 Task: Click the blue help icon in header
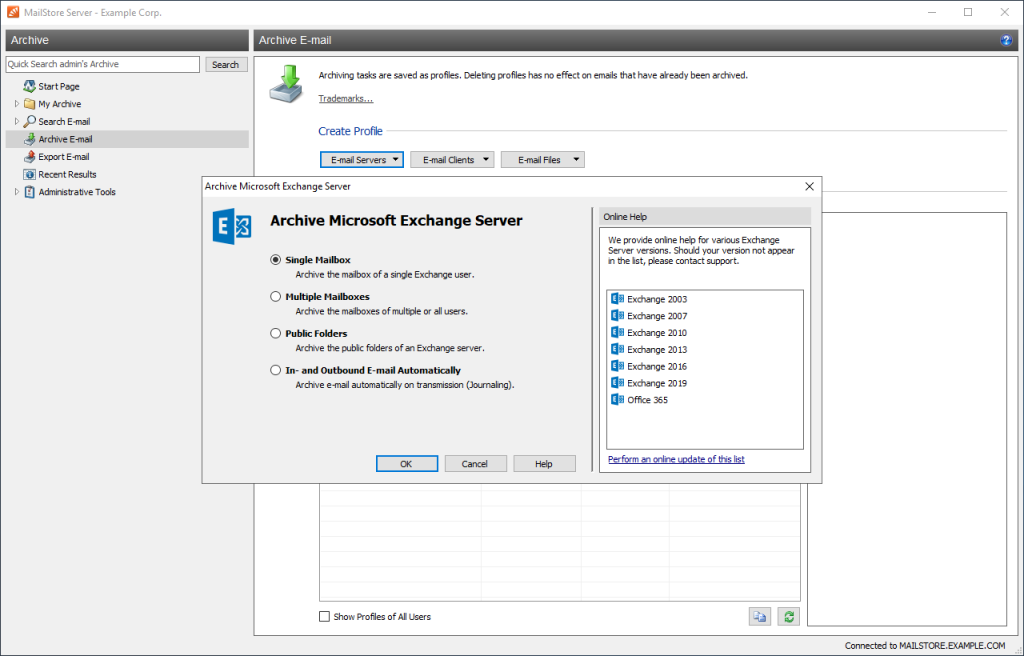click(x=1006, y=40)
